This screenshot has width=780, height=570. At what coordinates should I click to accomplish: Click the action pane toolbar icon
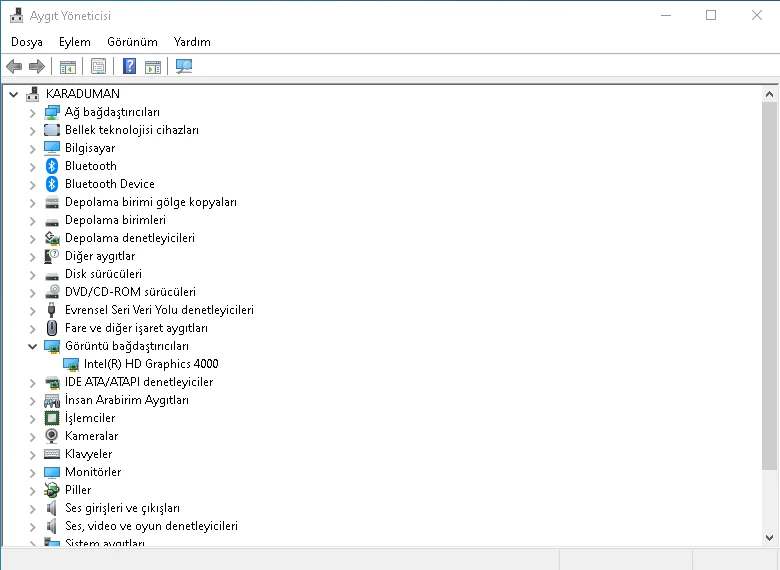(x=153, y=66)
